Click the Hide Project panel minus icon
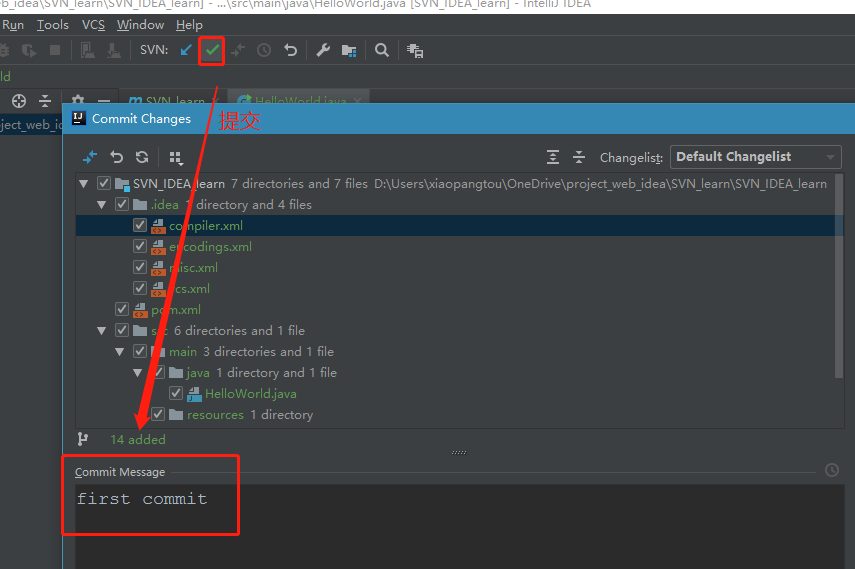Viewport: 855px width, 569px height. [104, 101]
